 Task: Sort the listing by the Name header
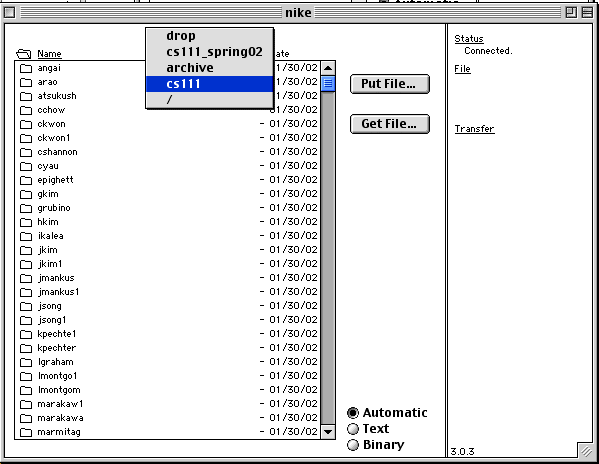[49, 54]
